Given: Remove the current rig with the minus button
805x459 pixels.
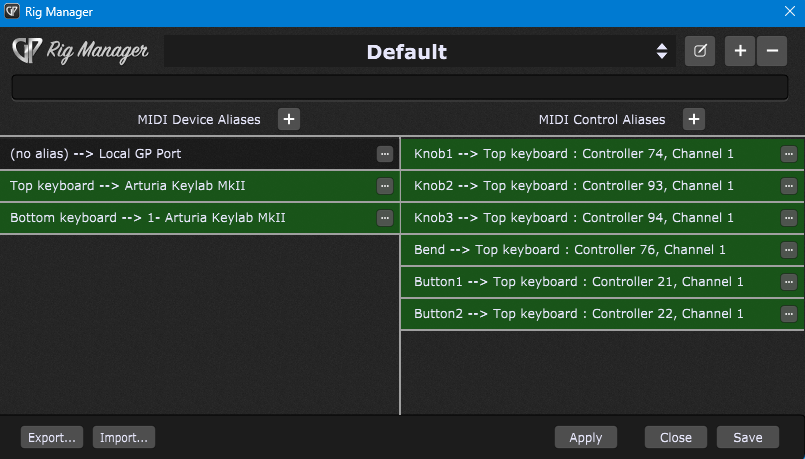Looking at the screenshot, I should (772, 51).
